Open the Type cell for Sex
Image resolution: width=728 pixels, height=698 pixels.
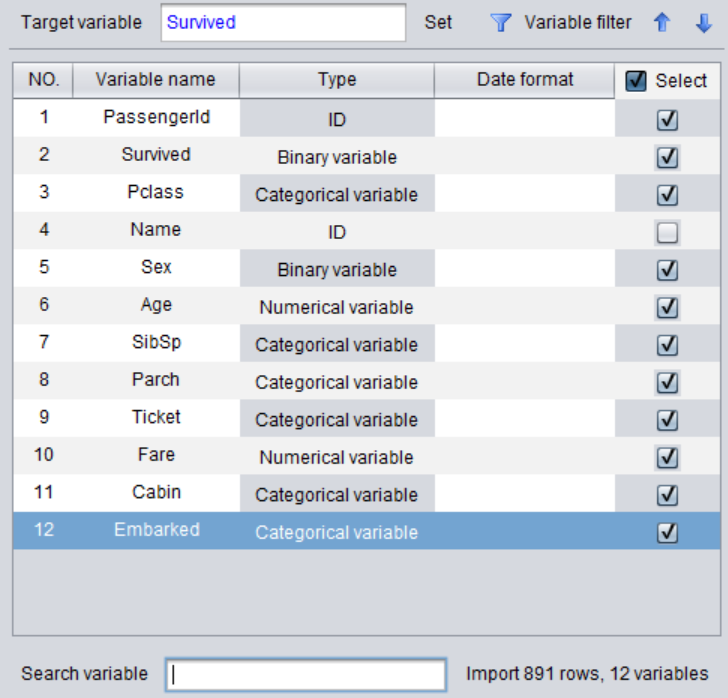tap(337, 270)
